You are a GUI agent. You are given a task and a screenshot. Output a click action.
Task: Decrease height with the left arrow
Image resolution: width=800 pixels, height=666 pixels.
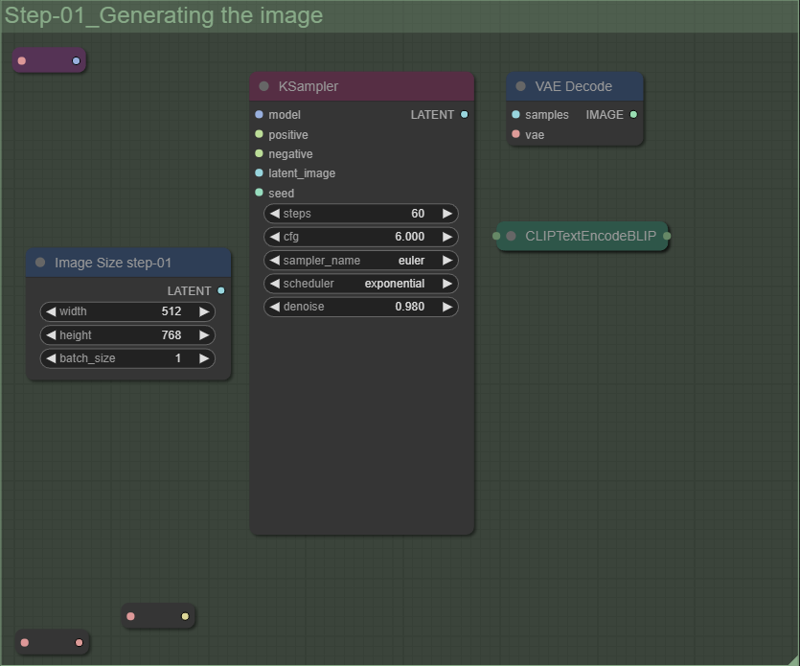click(51, 335)
